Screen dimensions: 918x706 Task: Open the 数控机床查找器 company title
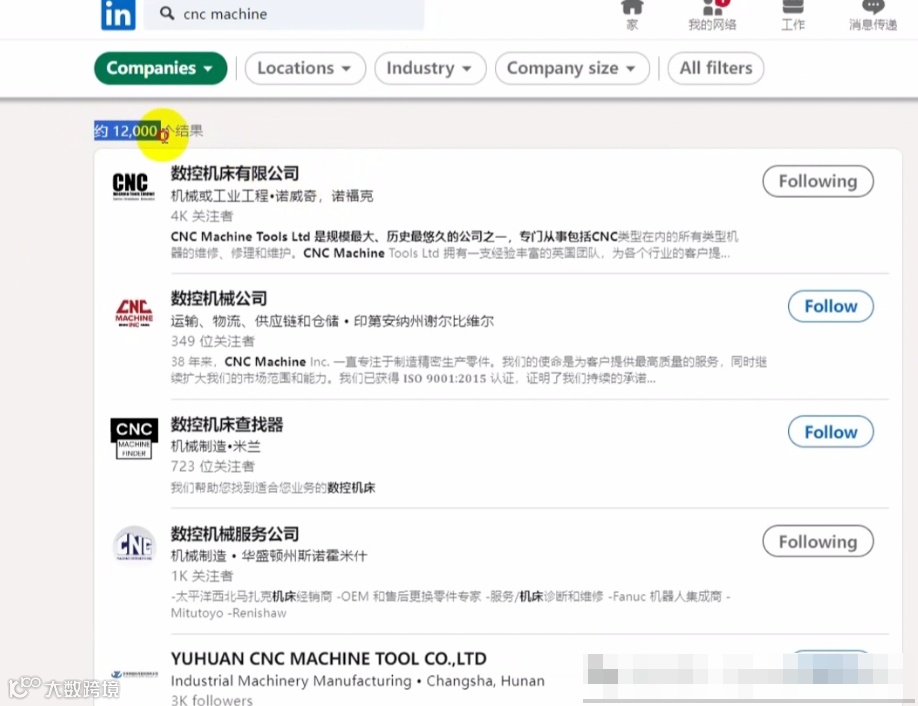click(x=227, y=424)
